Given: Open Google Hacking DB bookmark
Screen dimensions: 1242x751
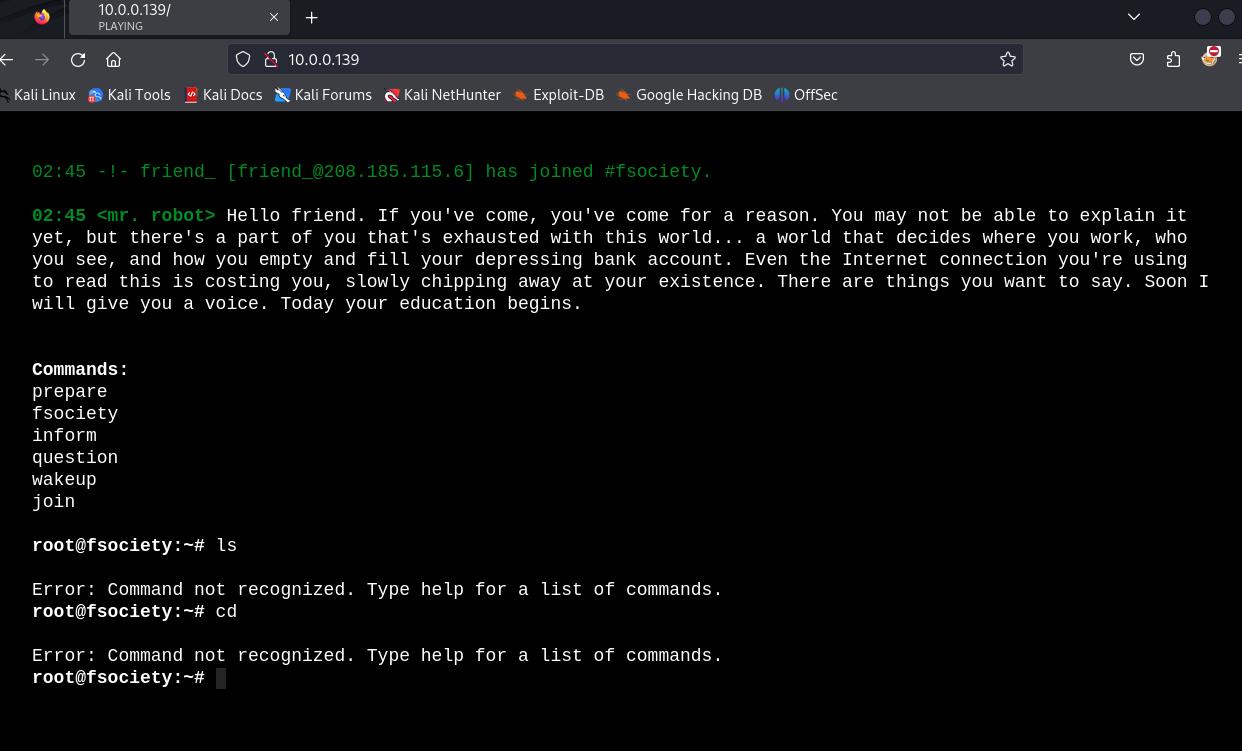Looking at the screenshot, I should pos(688,95).
